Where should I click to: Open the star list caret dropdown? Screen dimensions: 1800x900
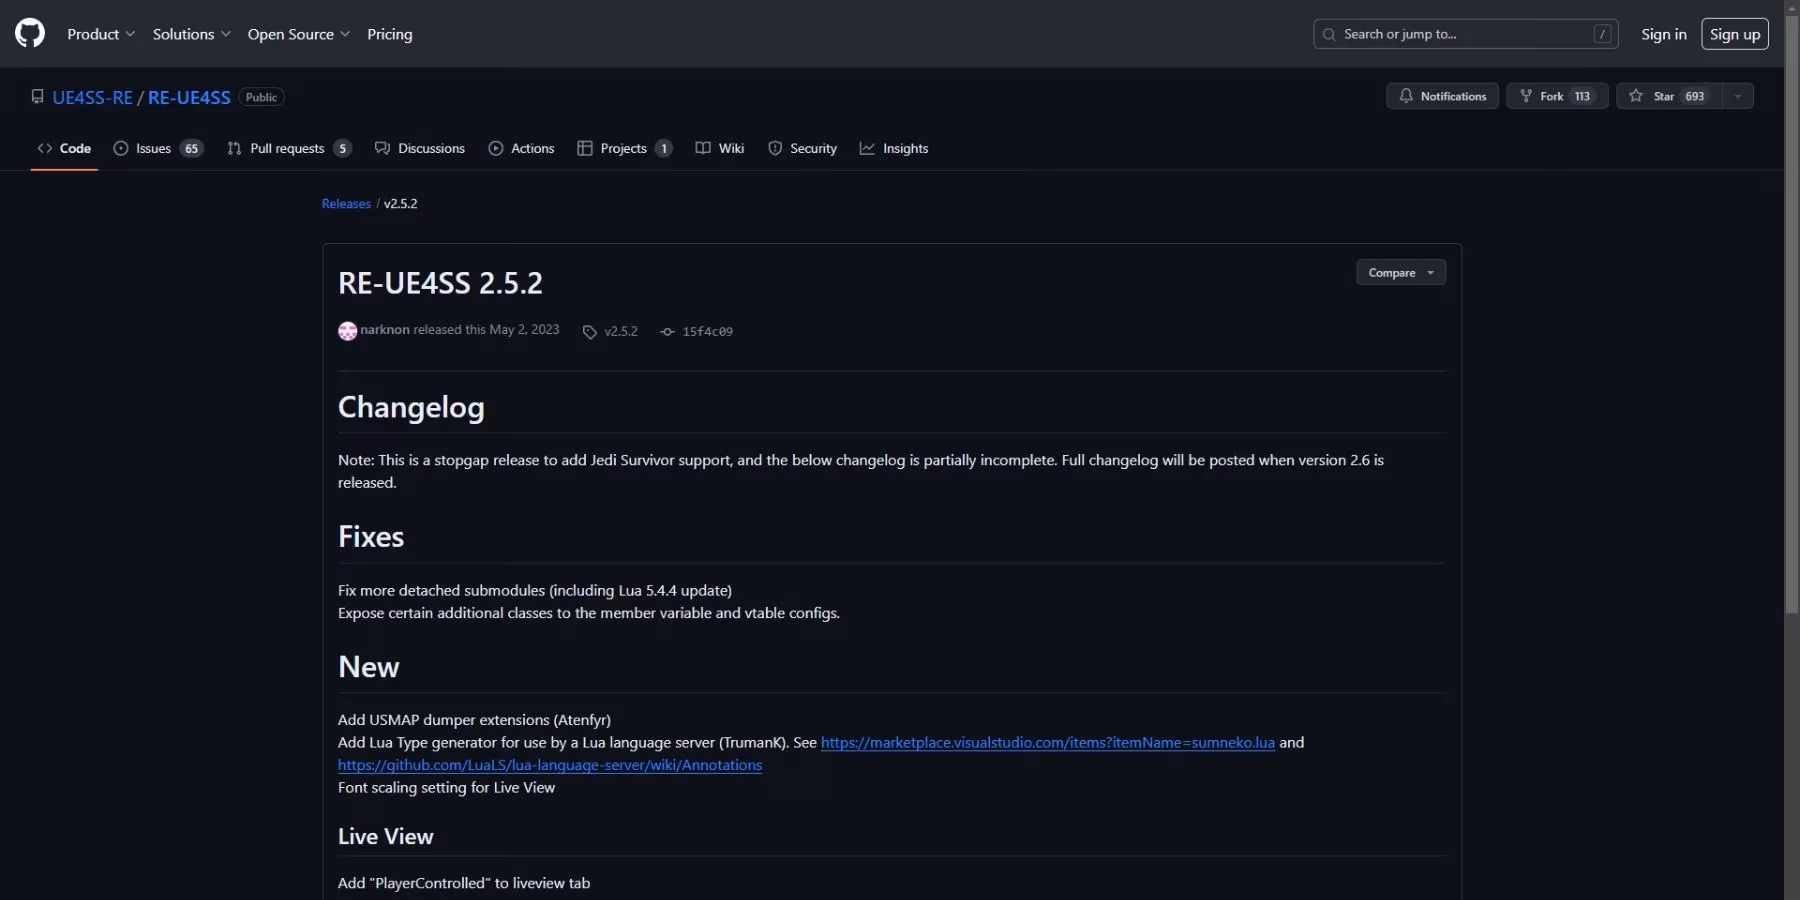pos(1738,95)
